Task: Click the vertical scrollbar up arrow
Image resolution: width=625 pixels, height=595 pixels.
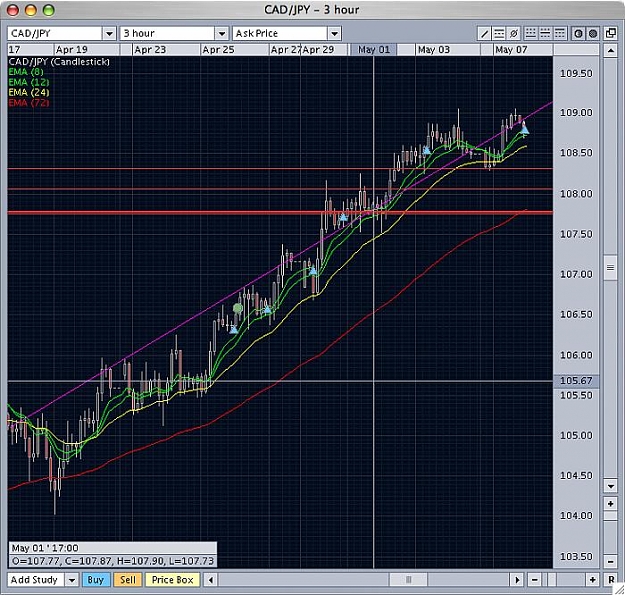Action: 610,51
